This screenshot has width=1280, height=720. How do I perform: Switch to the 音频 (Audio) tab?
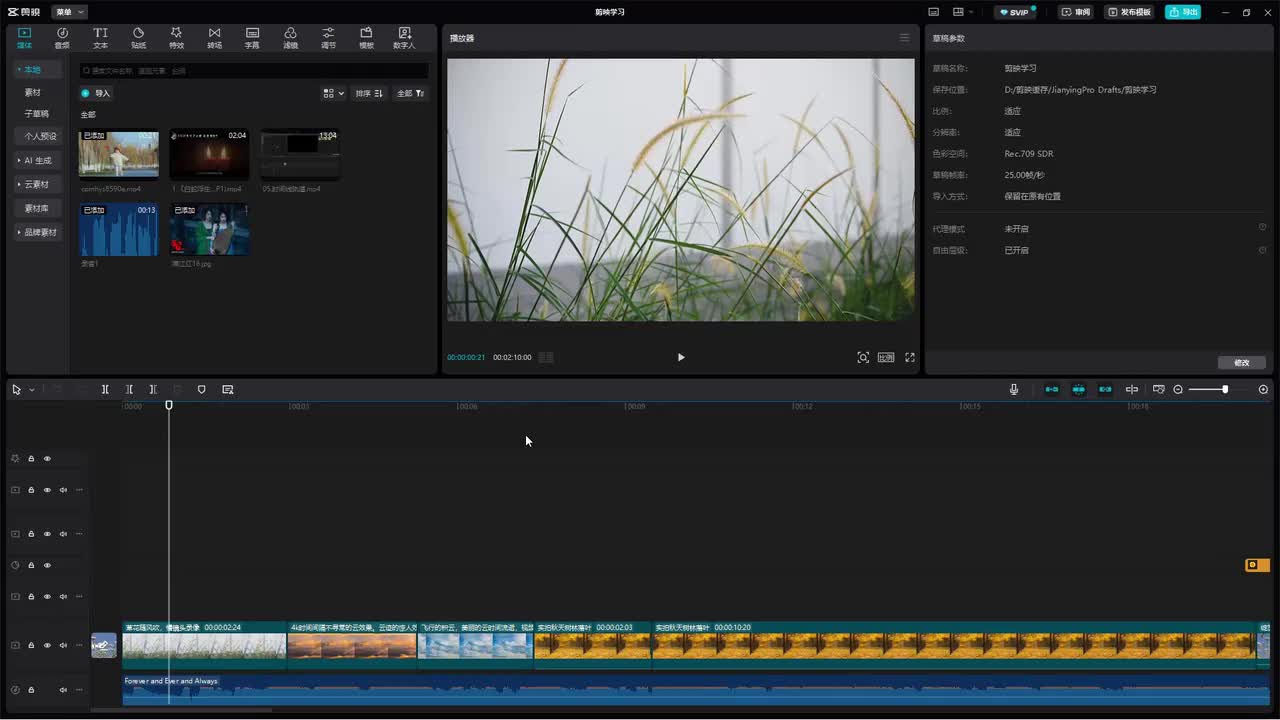click(x=62, y=38)
